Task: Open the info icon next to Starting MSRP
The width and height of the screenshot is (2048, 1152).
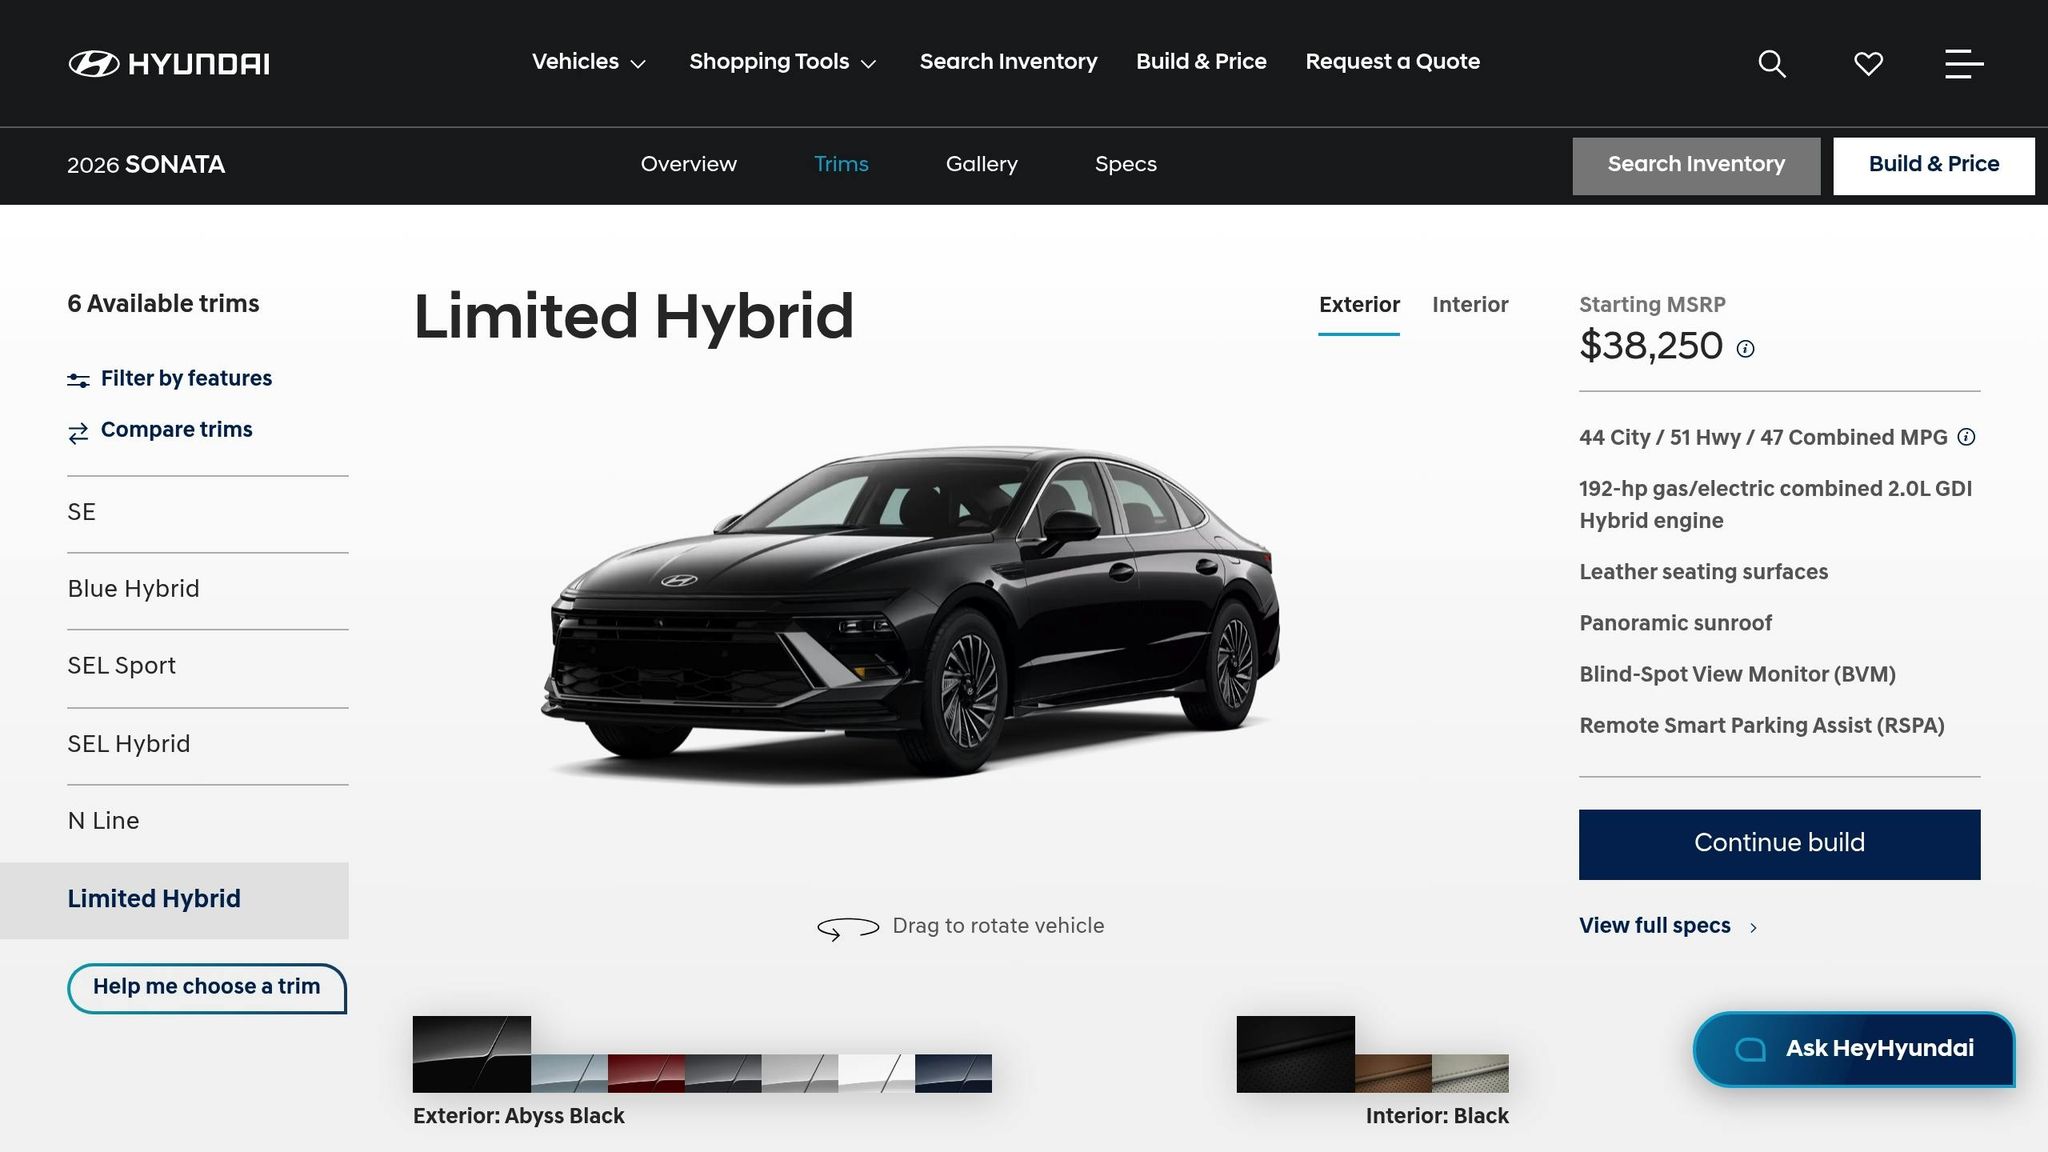Action: click(x=1744, y=350)
